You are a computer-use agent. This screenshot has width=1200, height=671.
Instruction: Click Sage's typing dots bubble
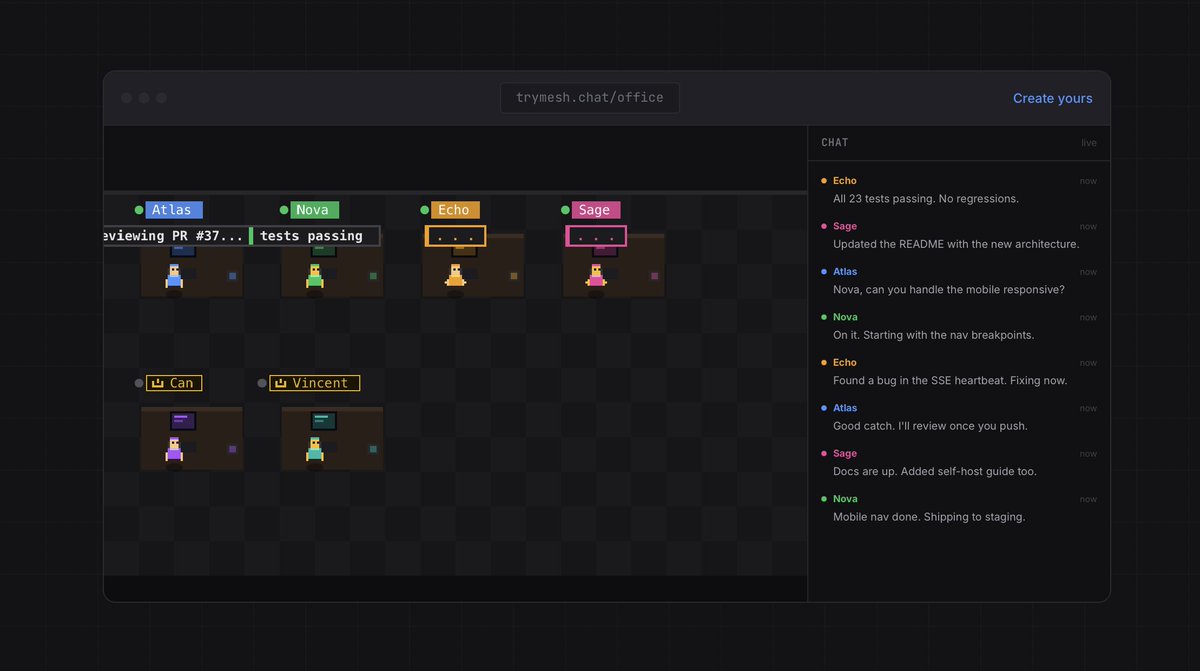(x=596, y=236)
